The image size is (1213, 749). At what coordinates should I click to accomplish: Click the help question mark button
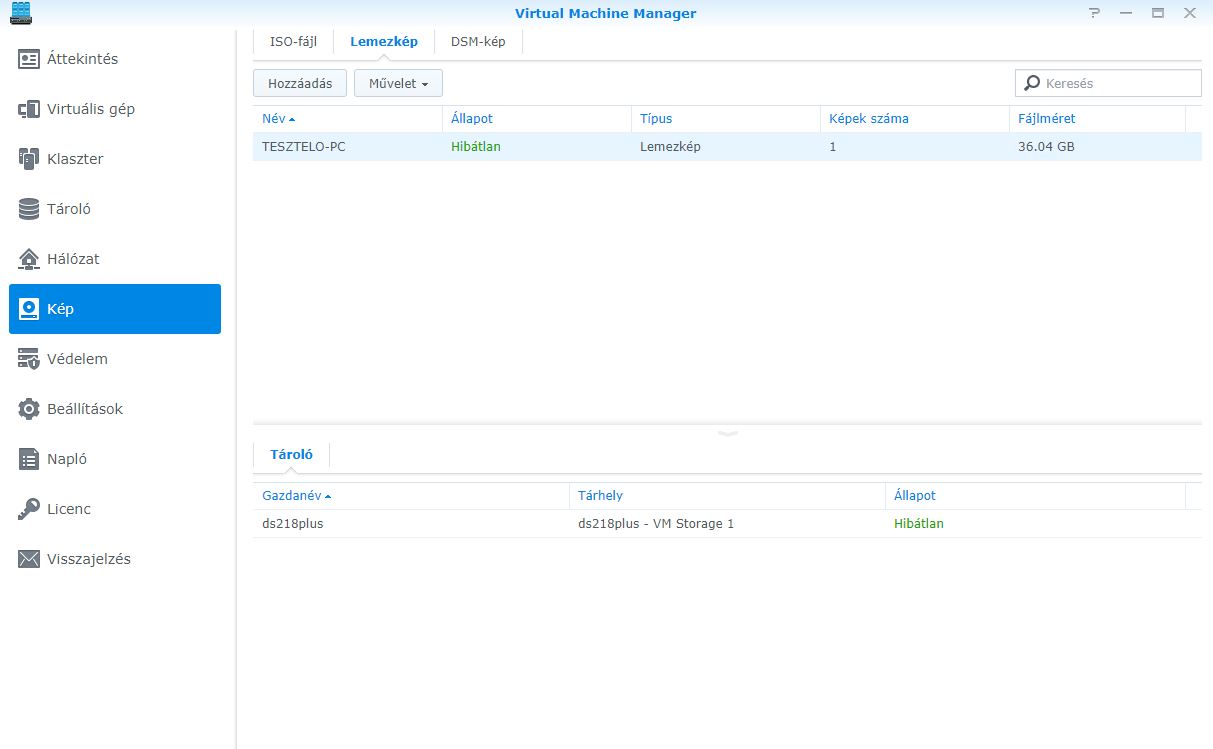[x=1095, y=13]
